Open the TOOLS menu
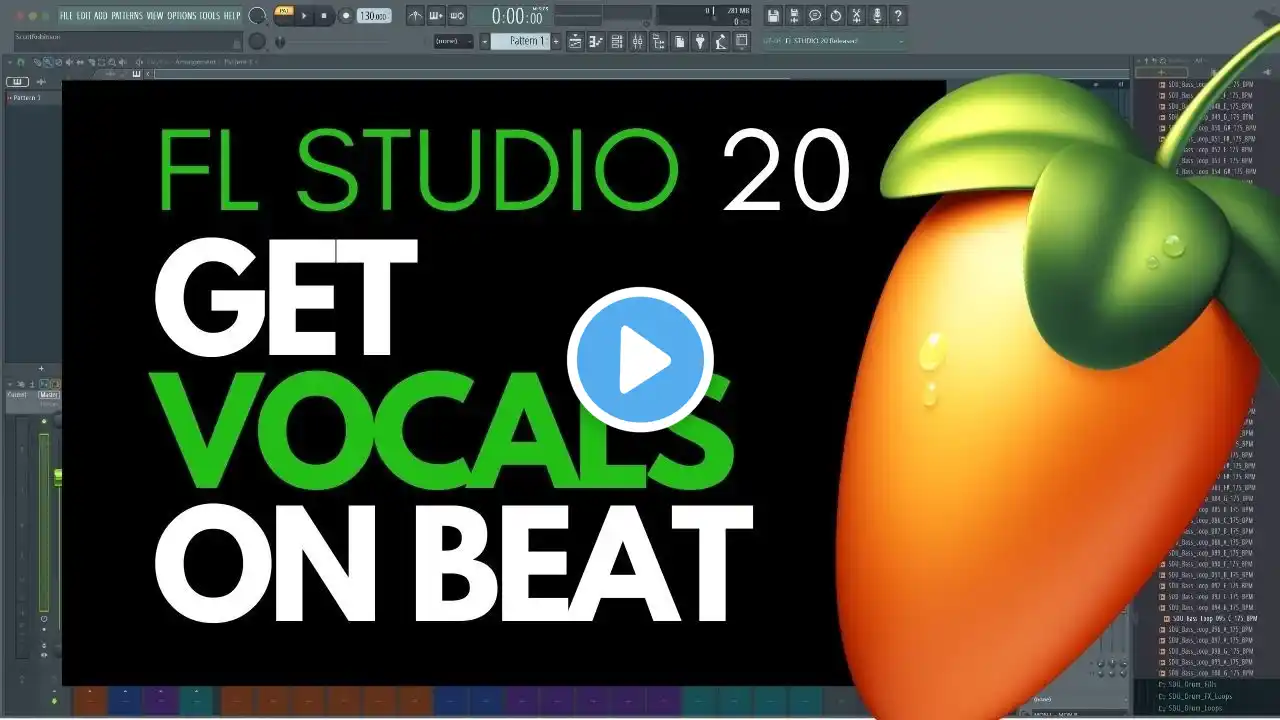The width and height of the screenshot is (1280, 720). (x=210, y=16)
